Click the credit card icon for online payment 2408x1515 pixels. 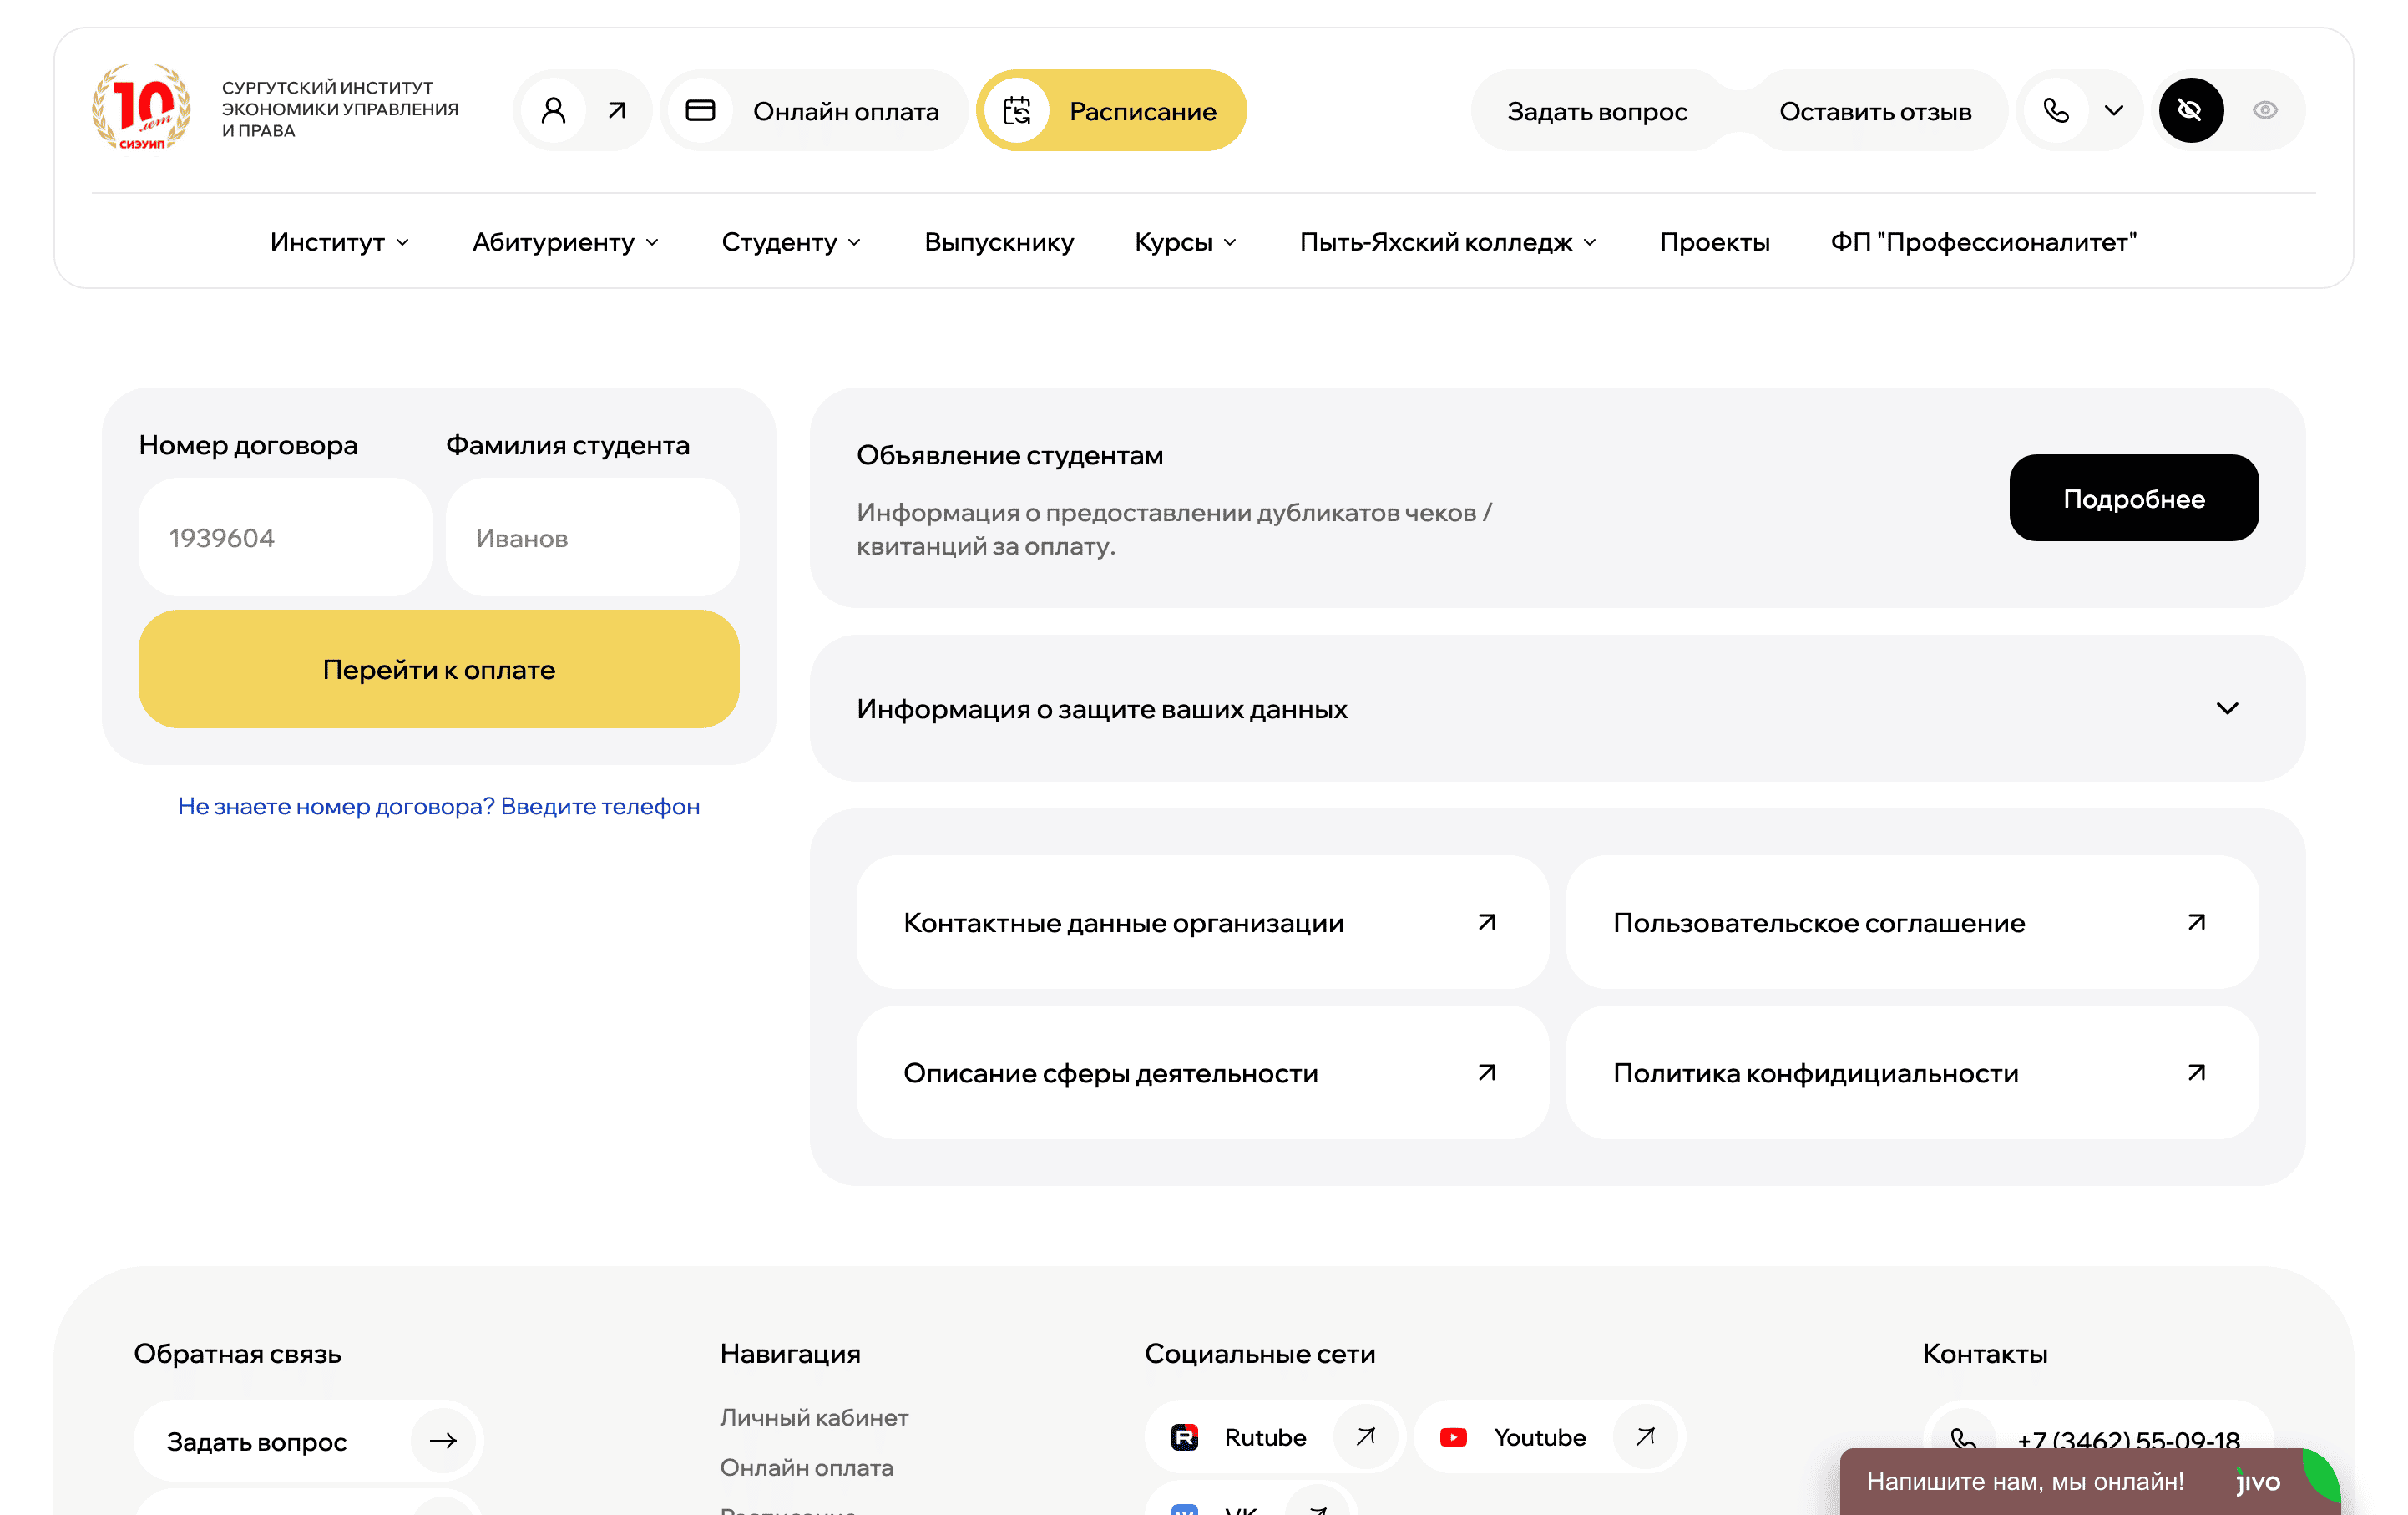(x=700, y=110)
